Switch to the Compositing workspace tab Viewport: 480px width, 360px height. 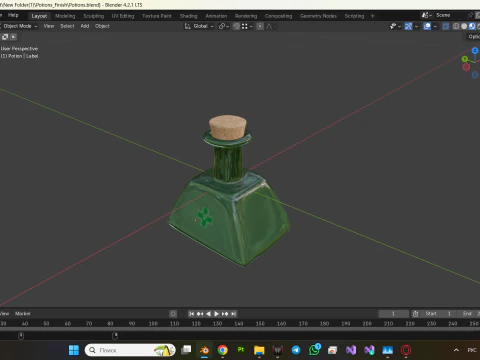coord(278,16)
